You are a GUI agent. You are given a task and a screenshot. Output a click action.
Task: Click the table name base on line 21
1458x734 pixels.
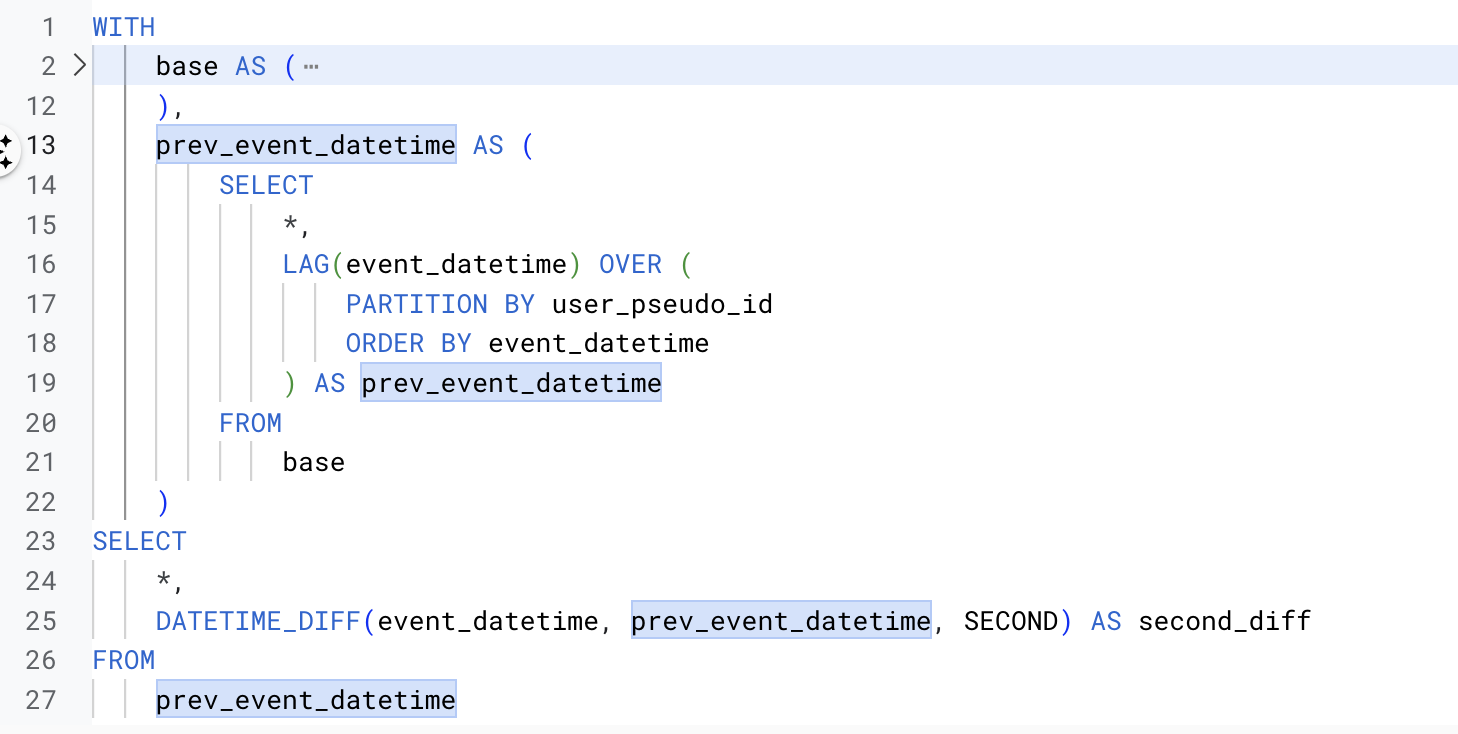point(314,462)
